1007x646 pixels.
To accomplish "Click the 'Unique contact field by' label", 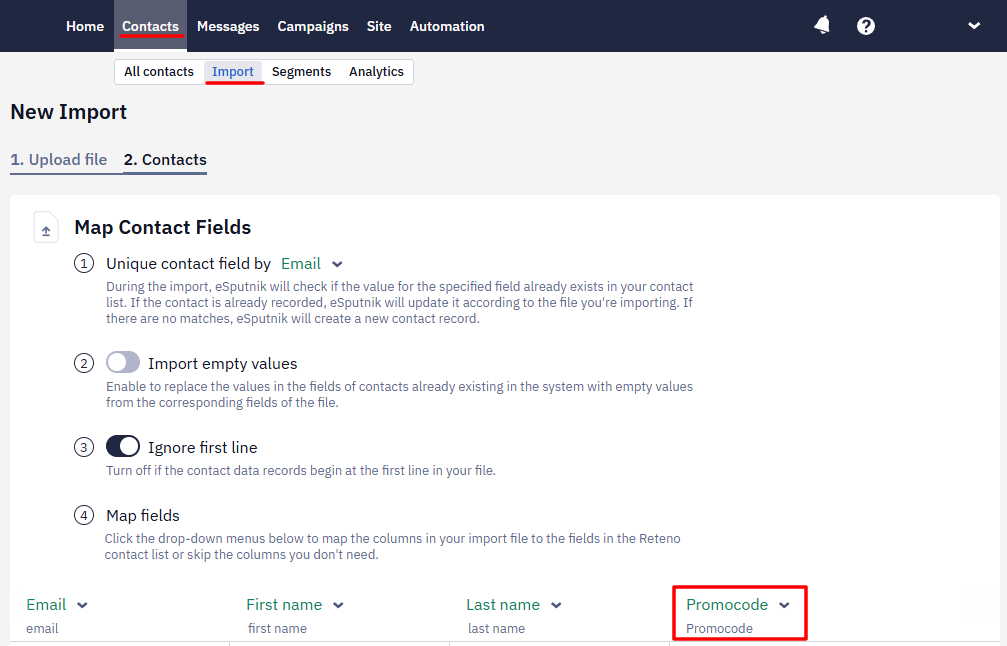I will [x=188, y=263].
